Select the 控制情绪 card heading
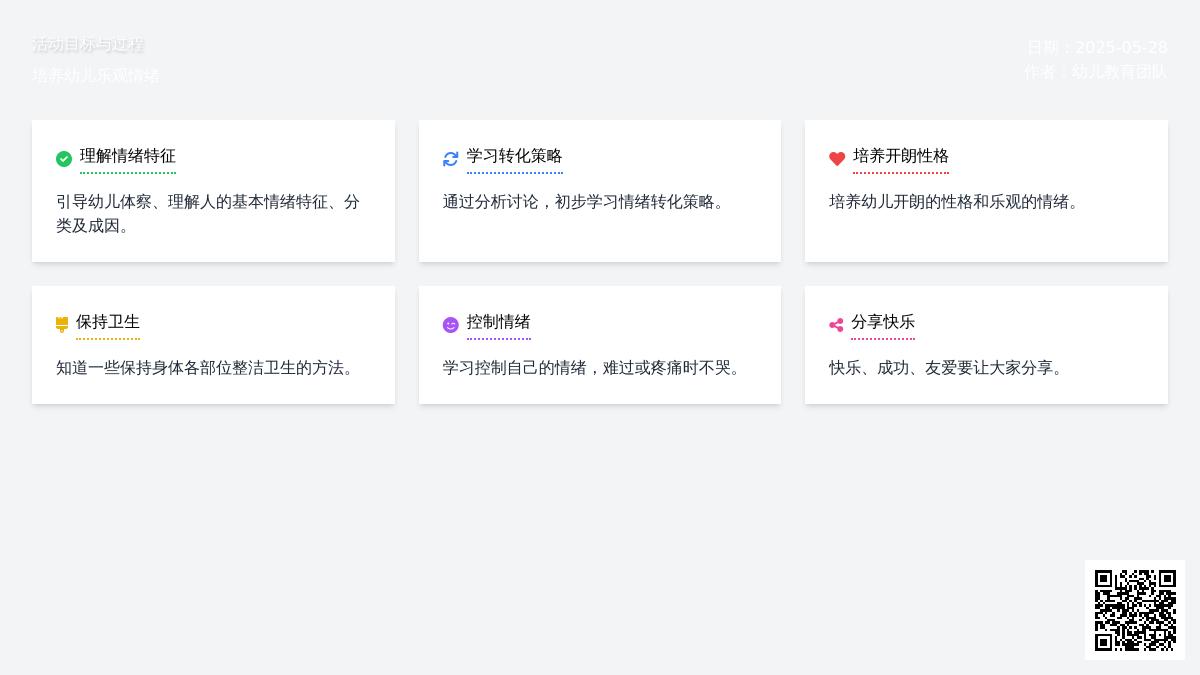This screenshot has height=675, width=1200. point(499,322)
